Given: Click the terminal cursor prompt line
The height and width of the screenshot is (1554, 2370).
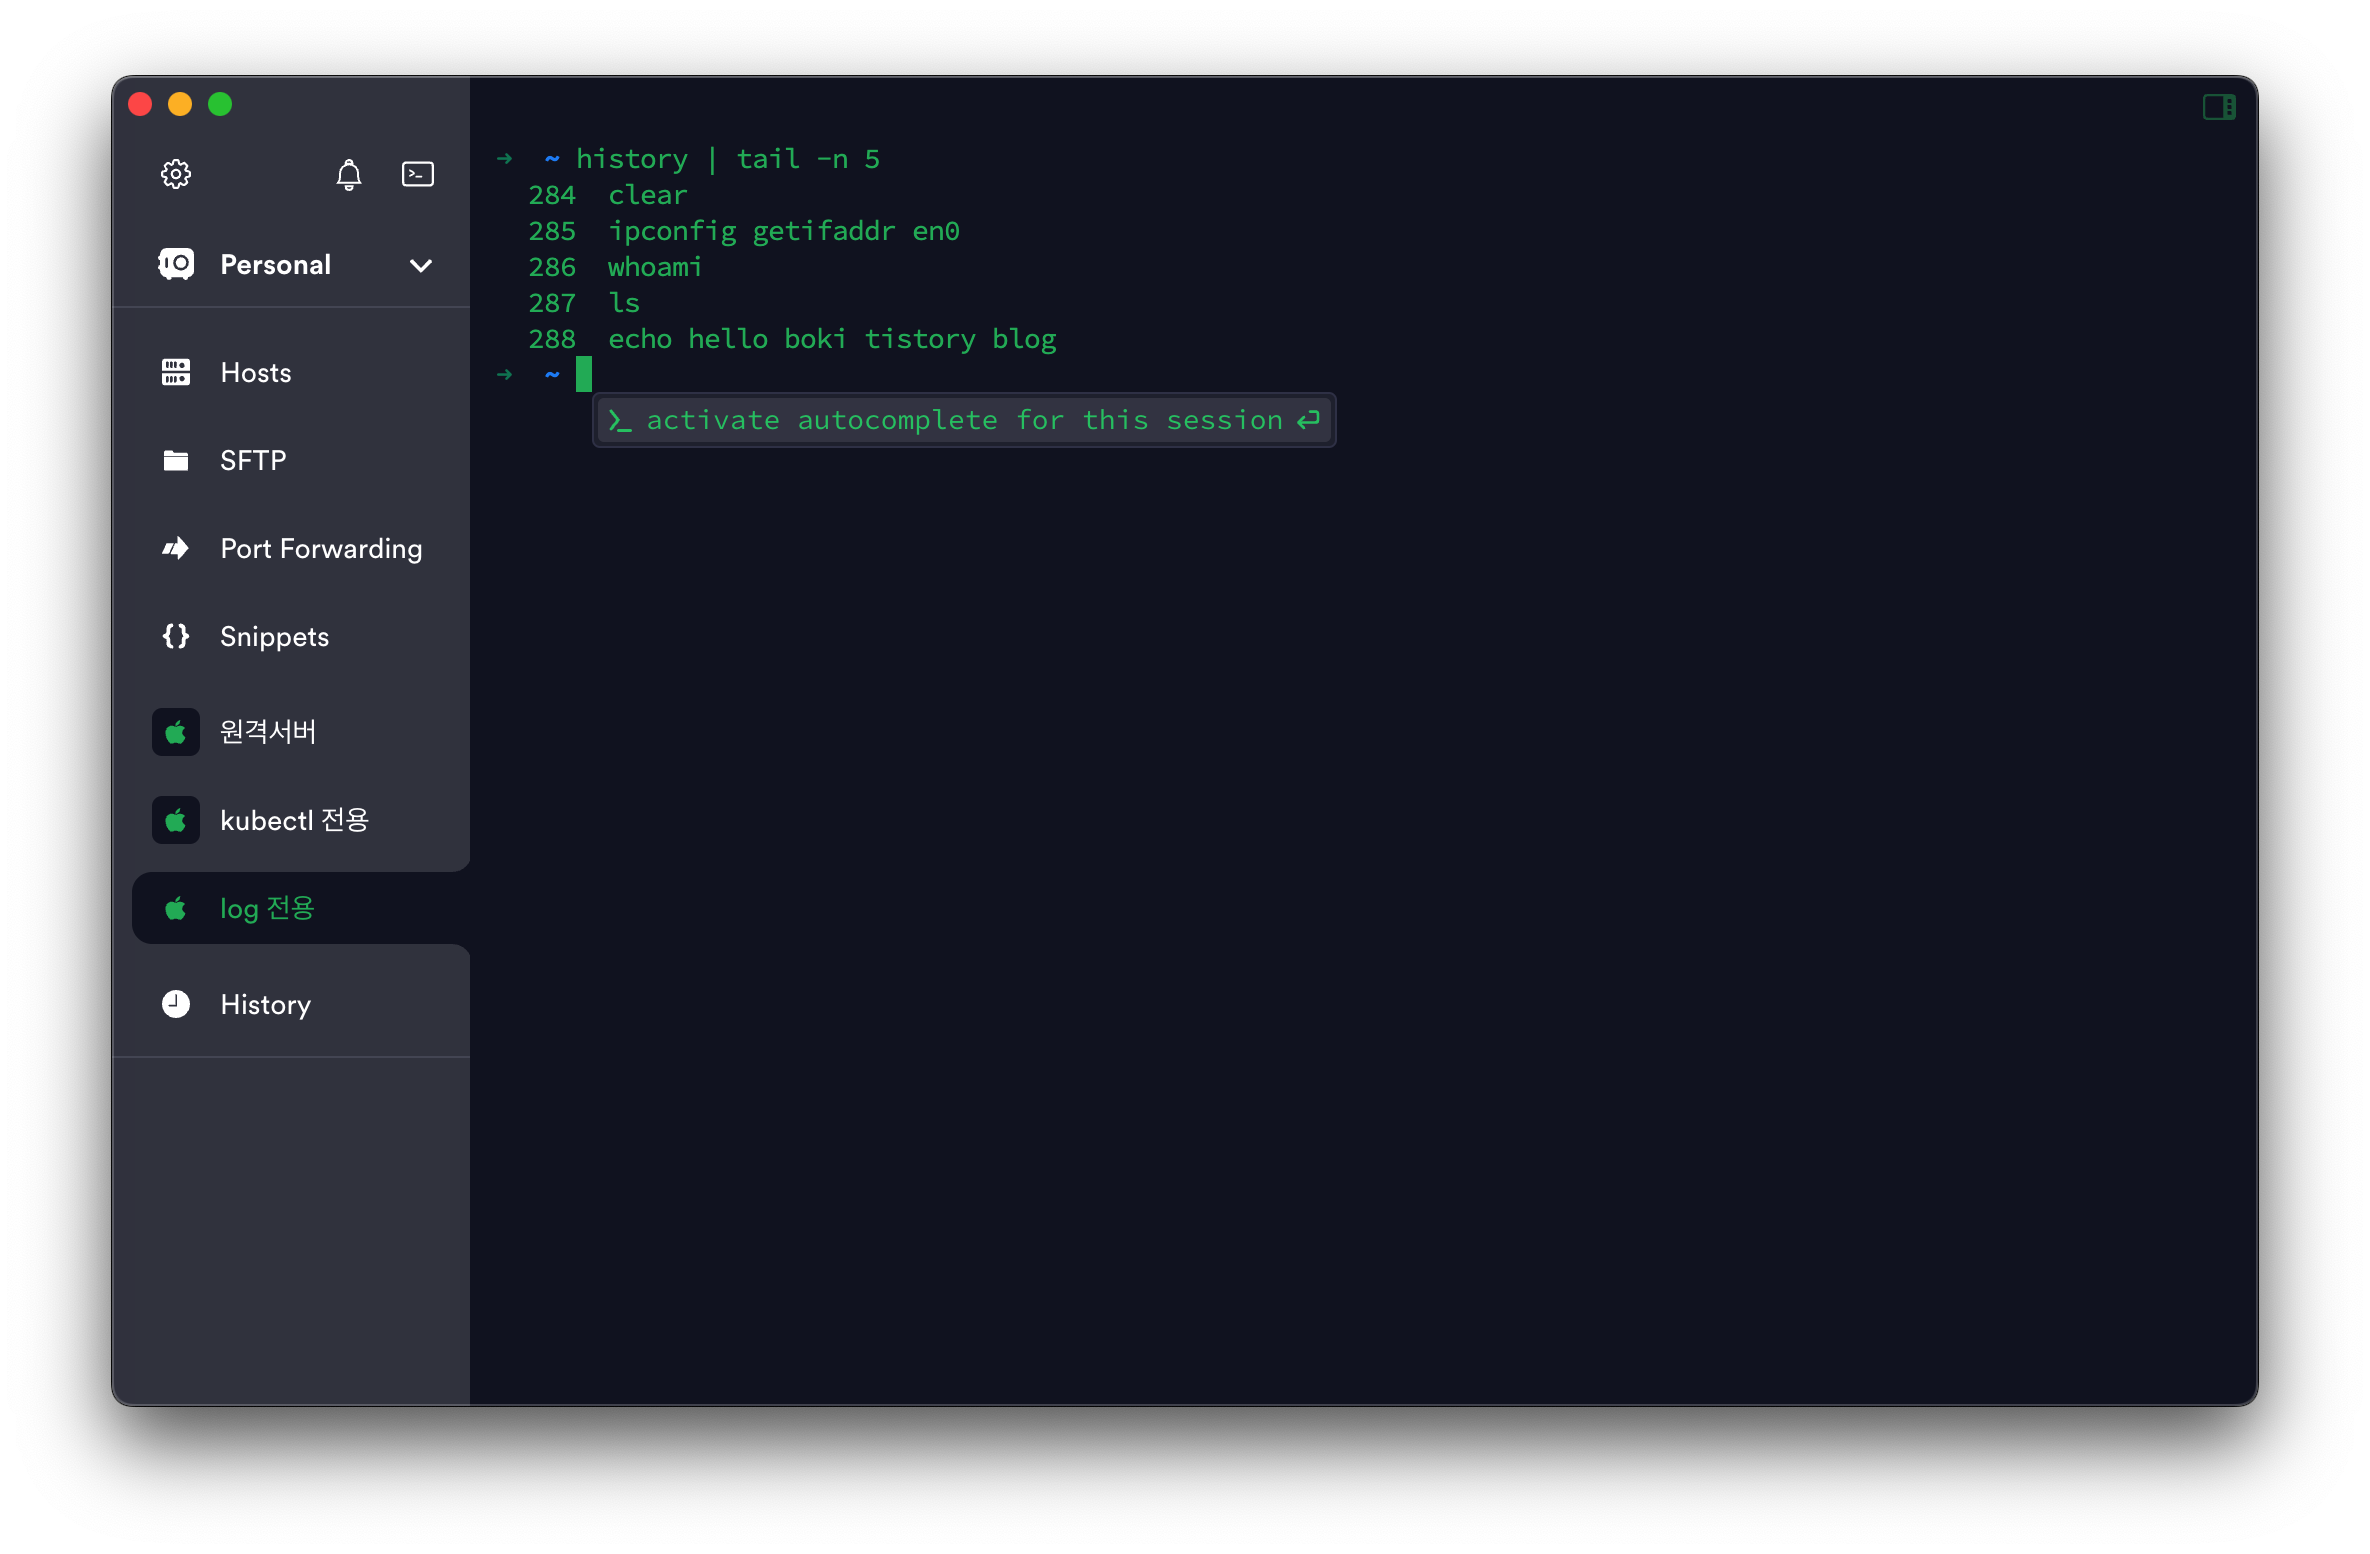Looking at the screenshot, I should tap(584, 375).
